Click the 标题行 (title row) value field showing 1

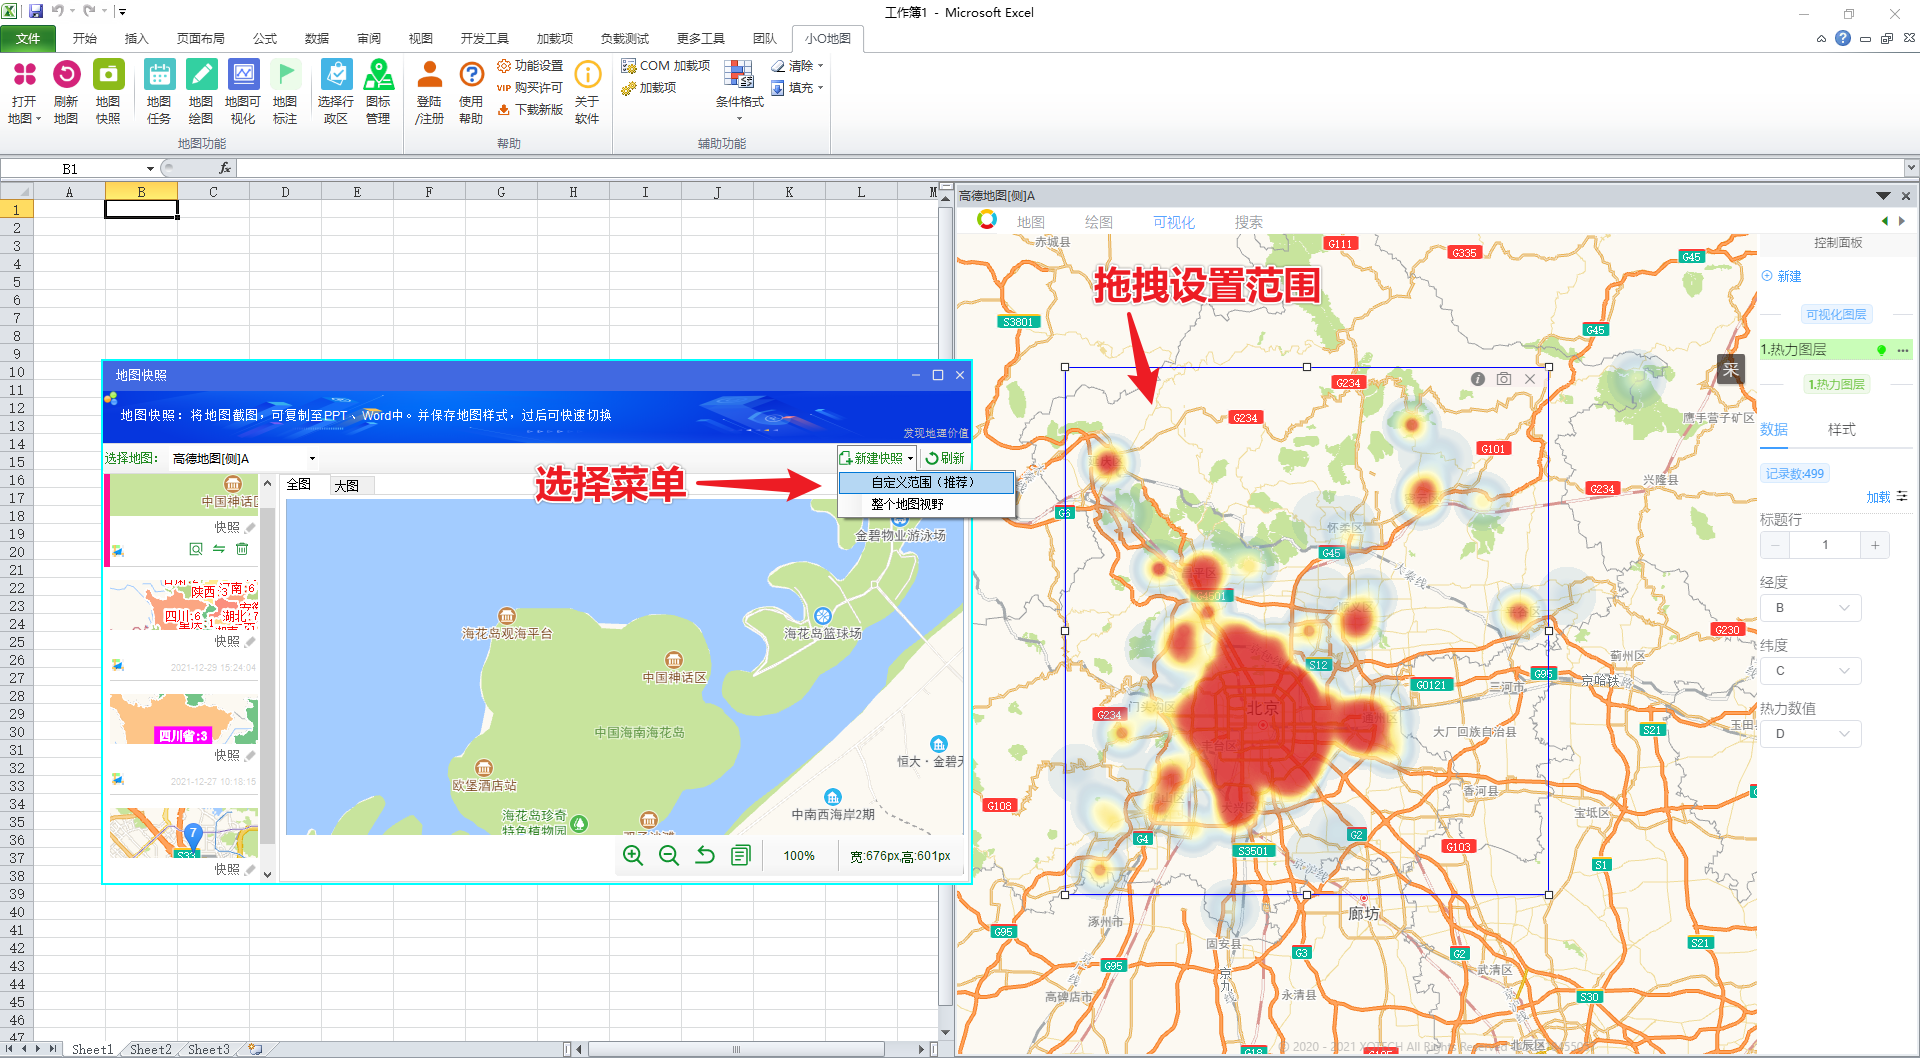click(x=1825, y=545)
